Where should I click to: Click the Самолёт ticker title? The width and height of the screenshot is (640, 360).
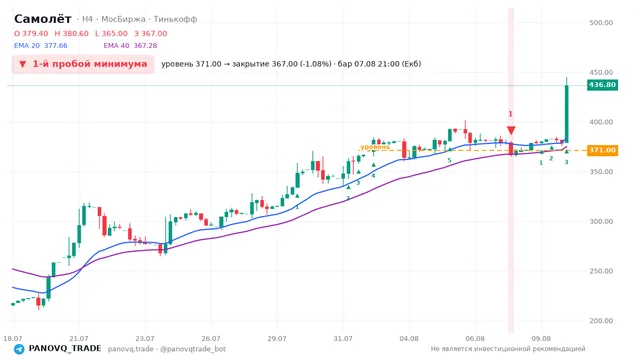pos(43,19)
